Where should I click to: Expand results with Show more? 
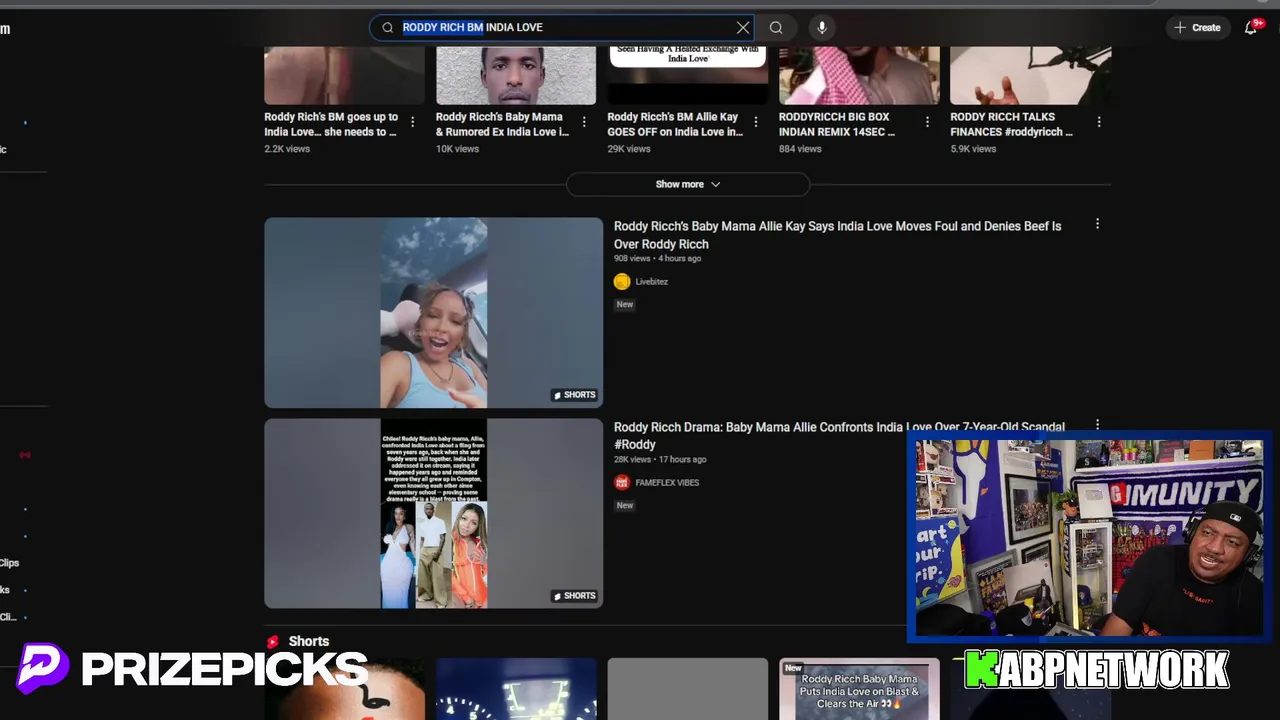(688, 184)
